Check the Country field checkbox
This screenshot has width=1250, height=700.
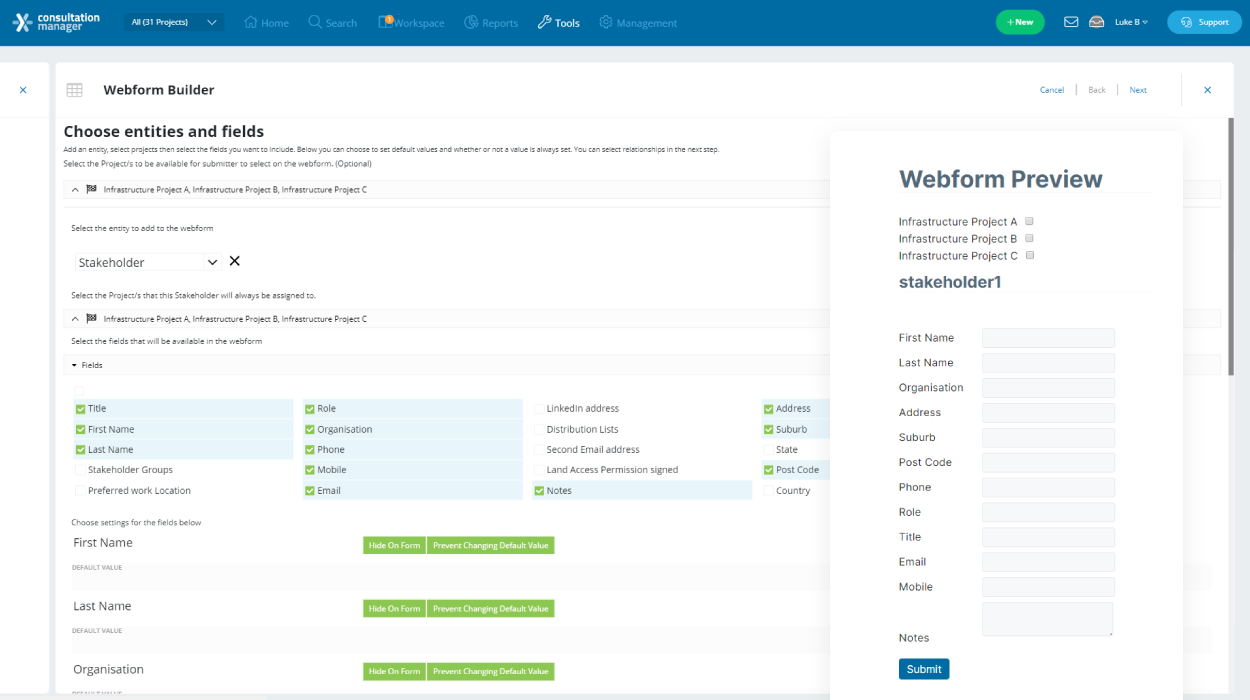pos(769,491)
